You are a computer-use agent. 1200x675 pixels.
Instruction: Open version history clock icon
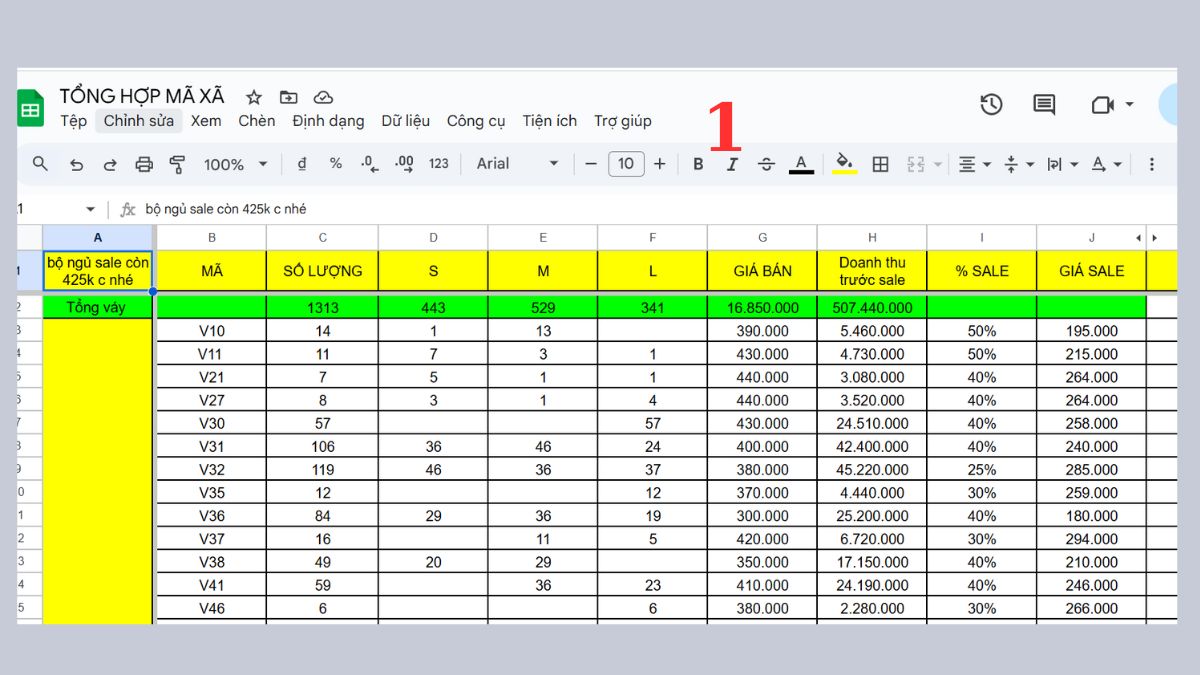(991, 104)
